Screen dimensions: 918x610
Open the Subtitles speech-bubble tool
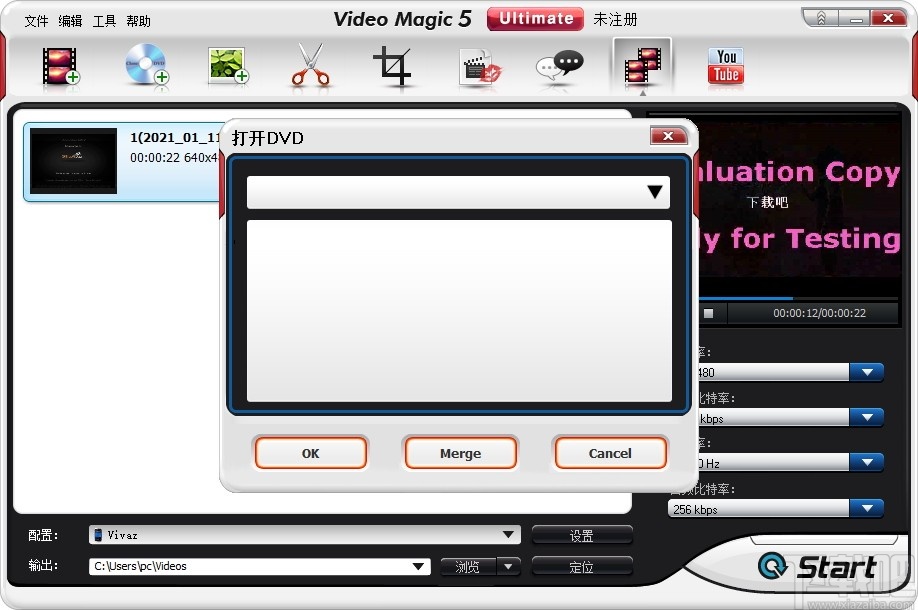[560, 65]
